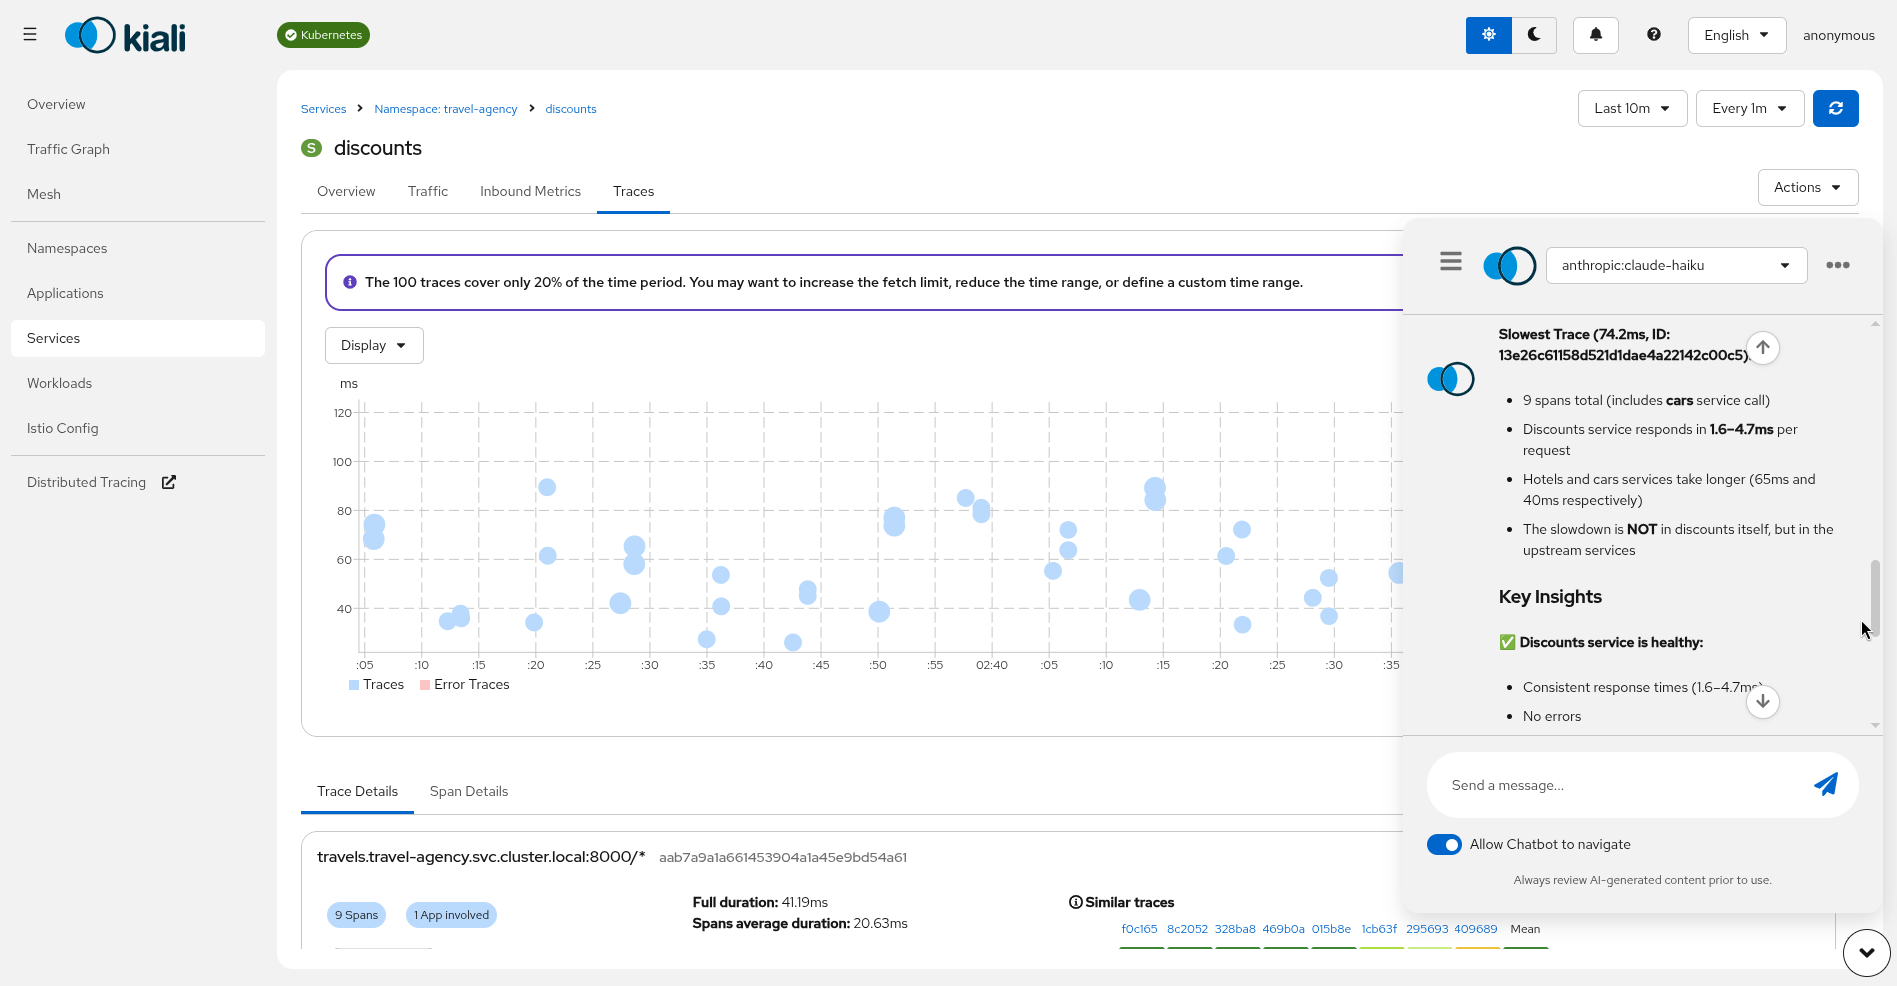Switch to the Overview tab

(346, 191)
